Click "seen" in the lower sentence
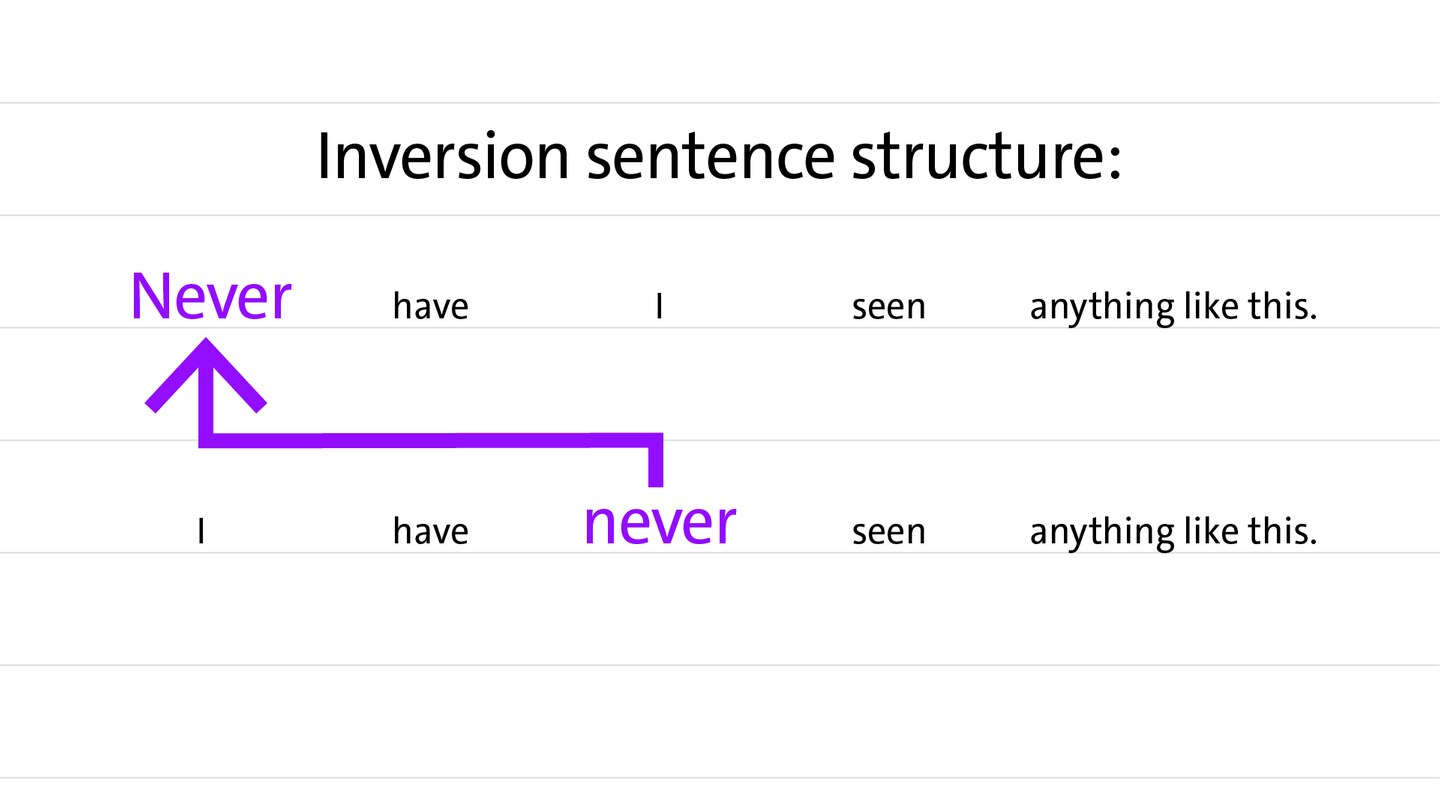This screenshot has height=810, width=1440. pos(888,531)
